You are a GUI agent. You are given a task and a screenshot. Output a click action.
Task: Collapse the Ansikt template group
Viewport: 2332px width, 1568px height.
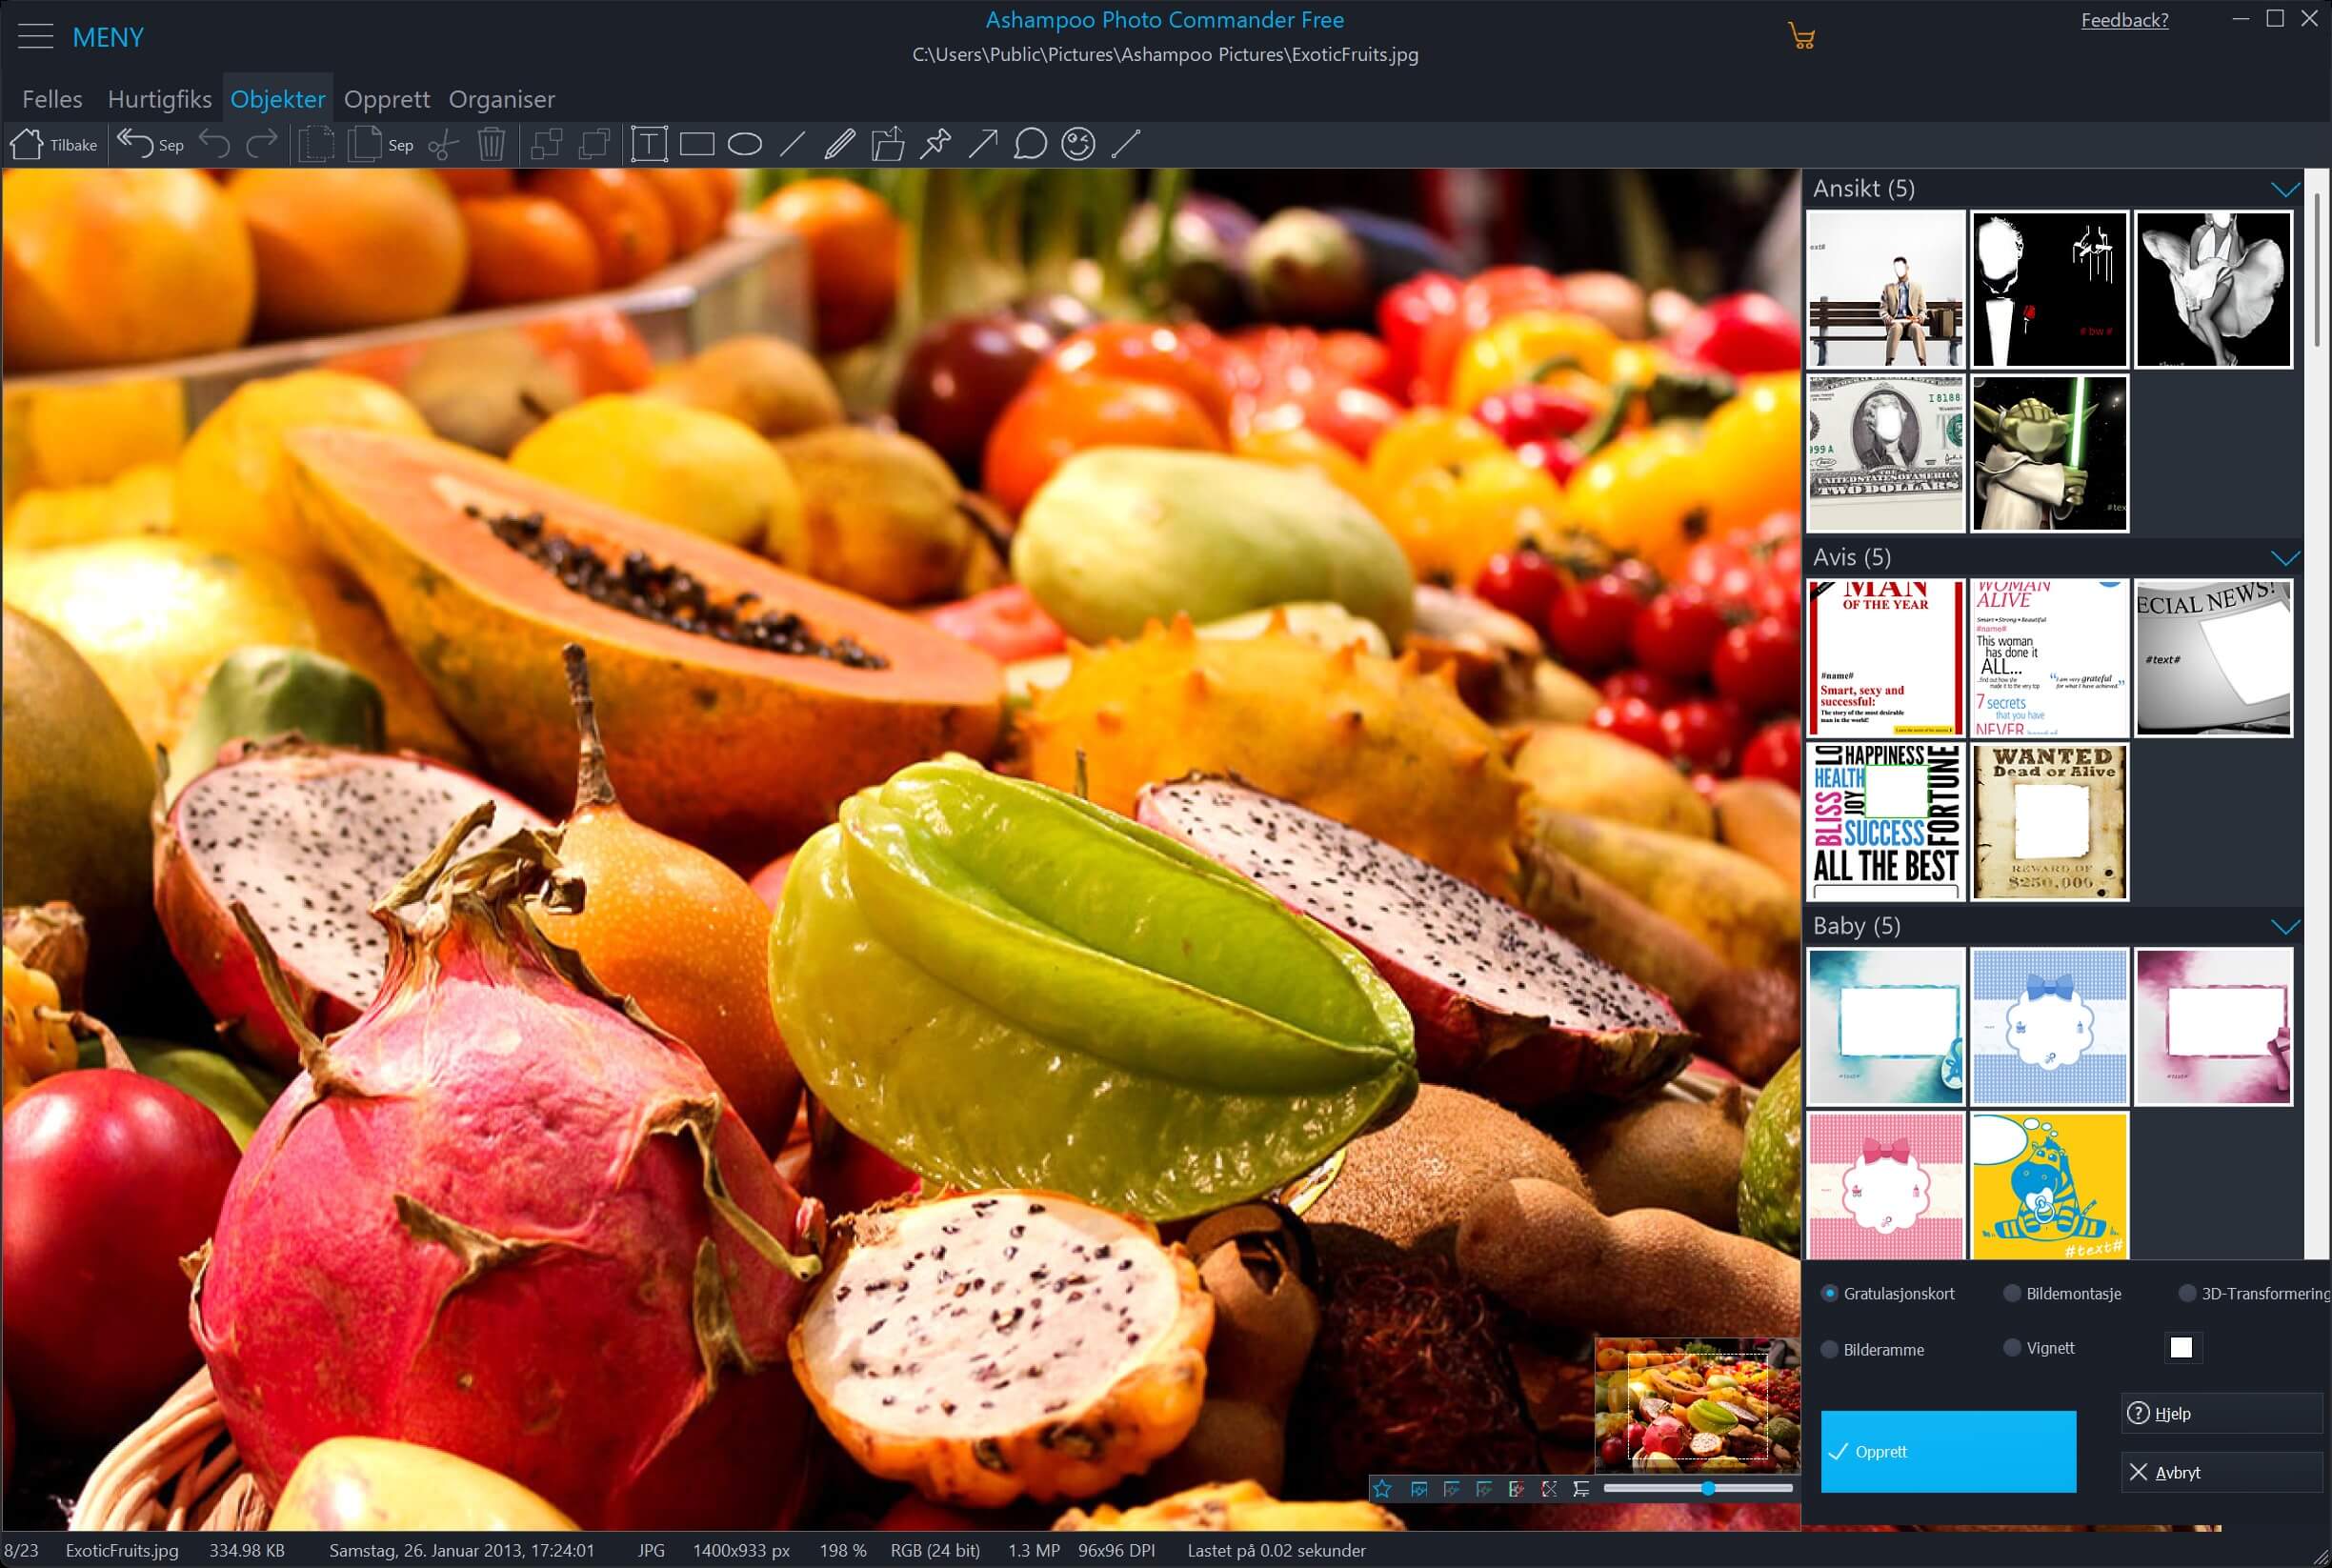tap(2285, 189)
